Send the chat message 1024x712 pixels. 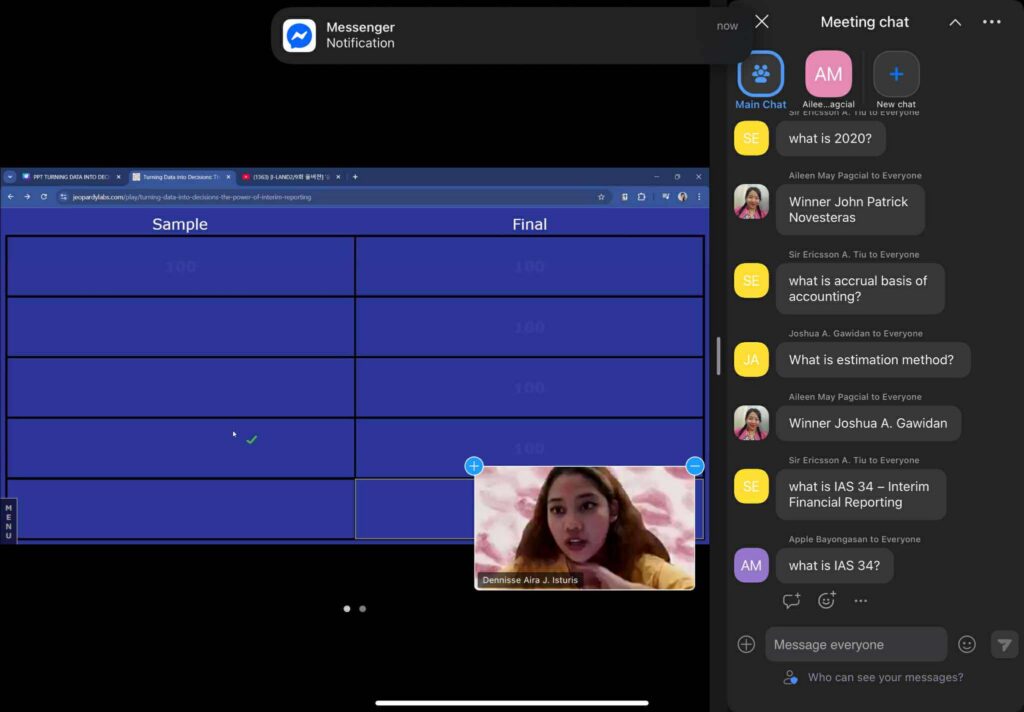1004,645
